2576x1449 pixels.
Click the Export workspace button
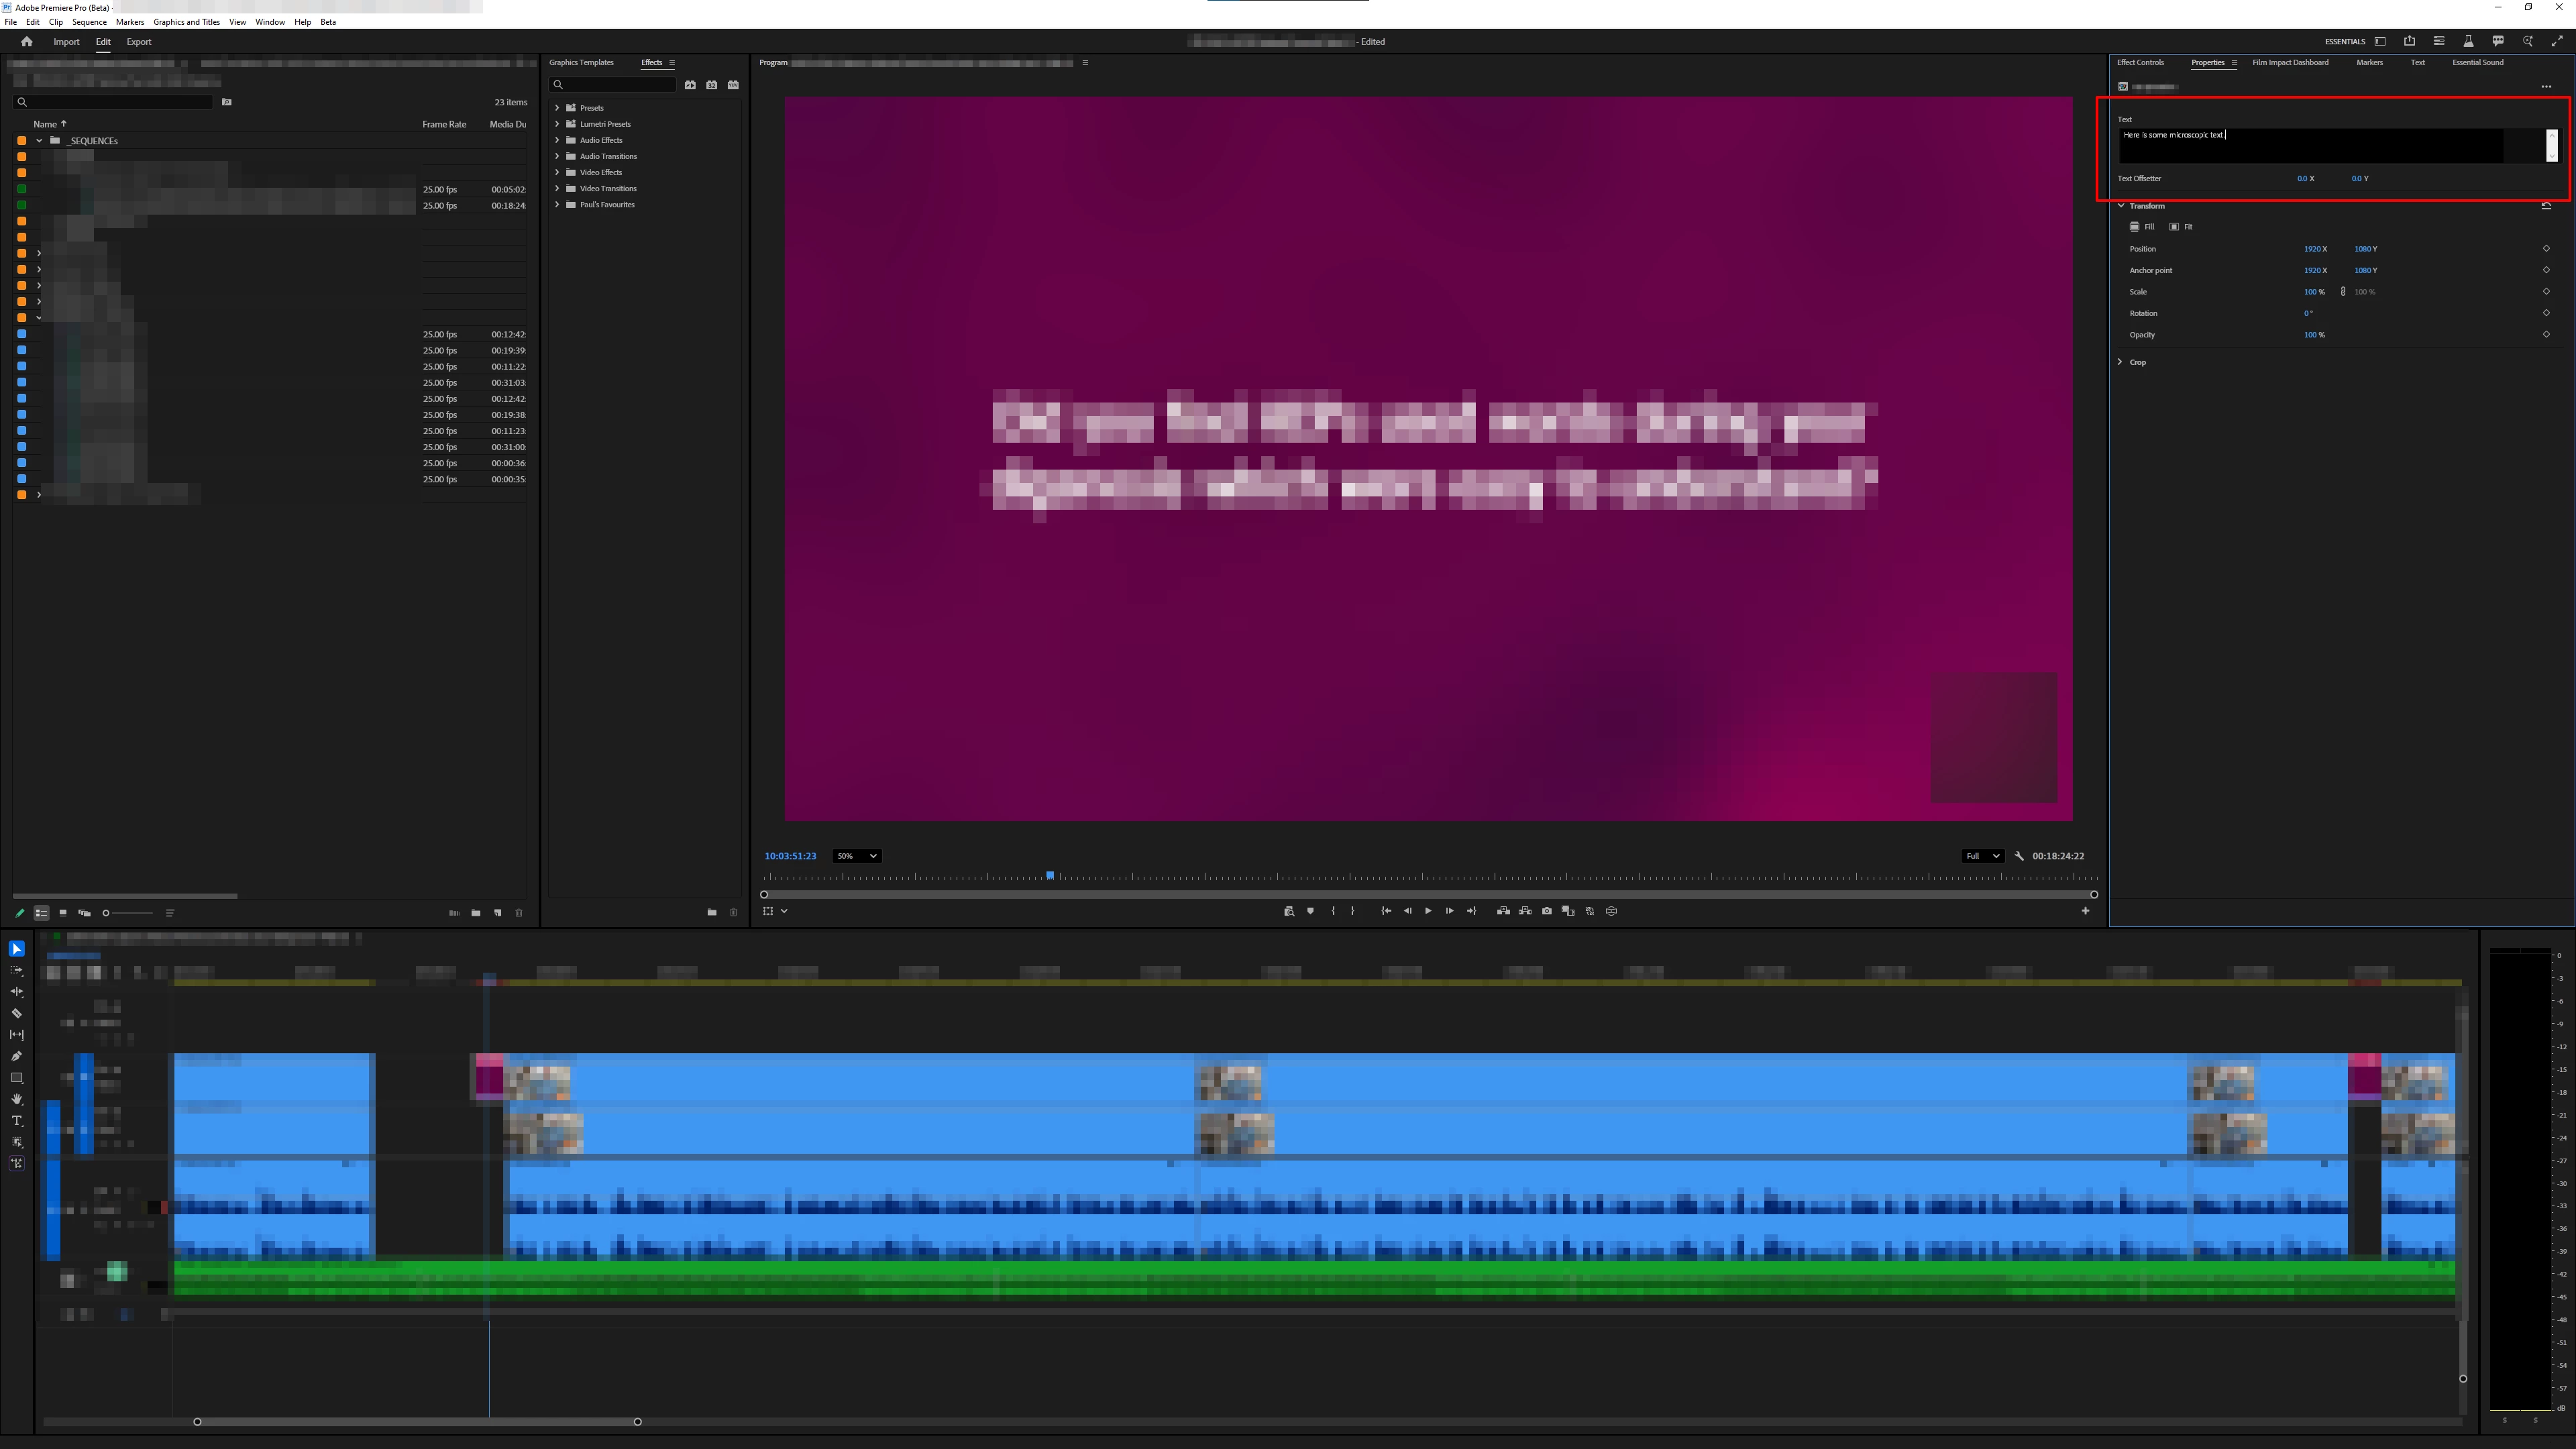coord(139,42)
